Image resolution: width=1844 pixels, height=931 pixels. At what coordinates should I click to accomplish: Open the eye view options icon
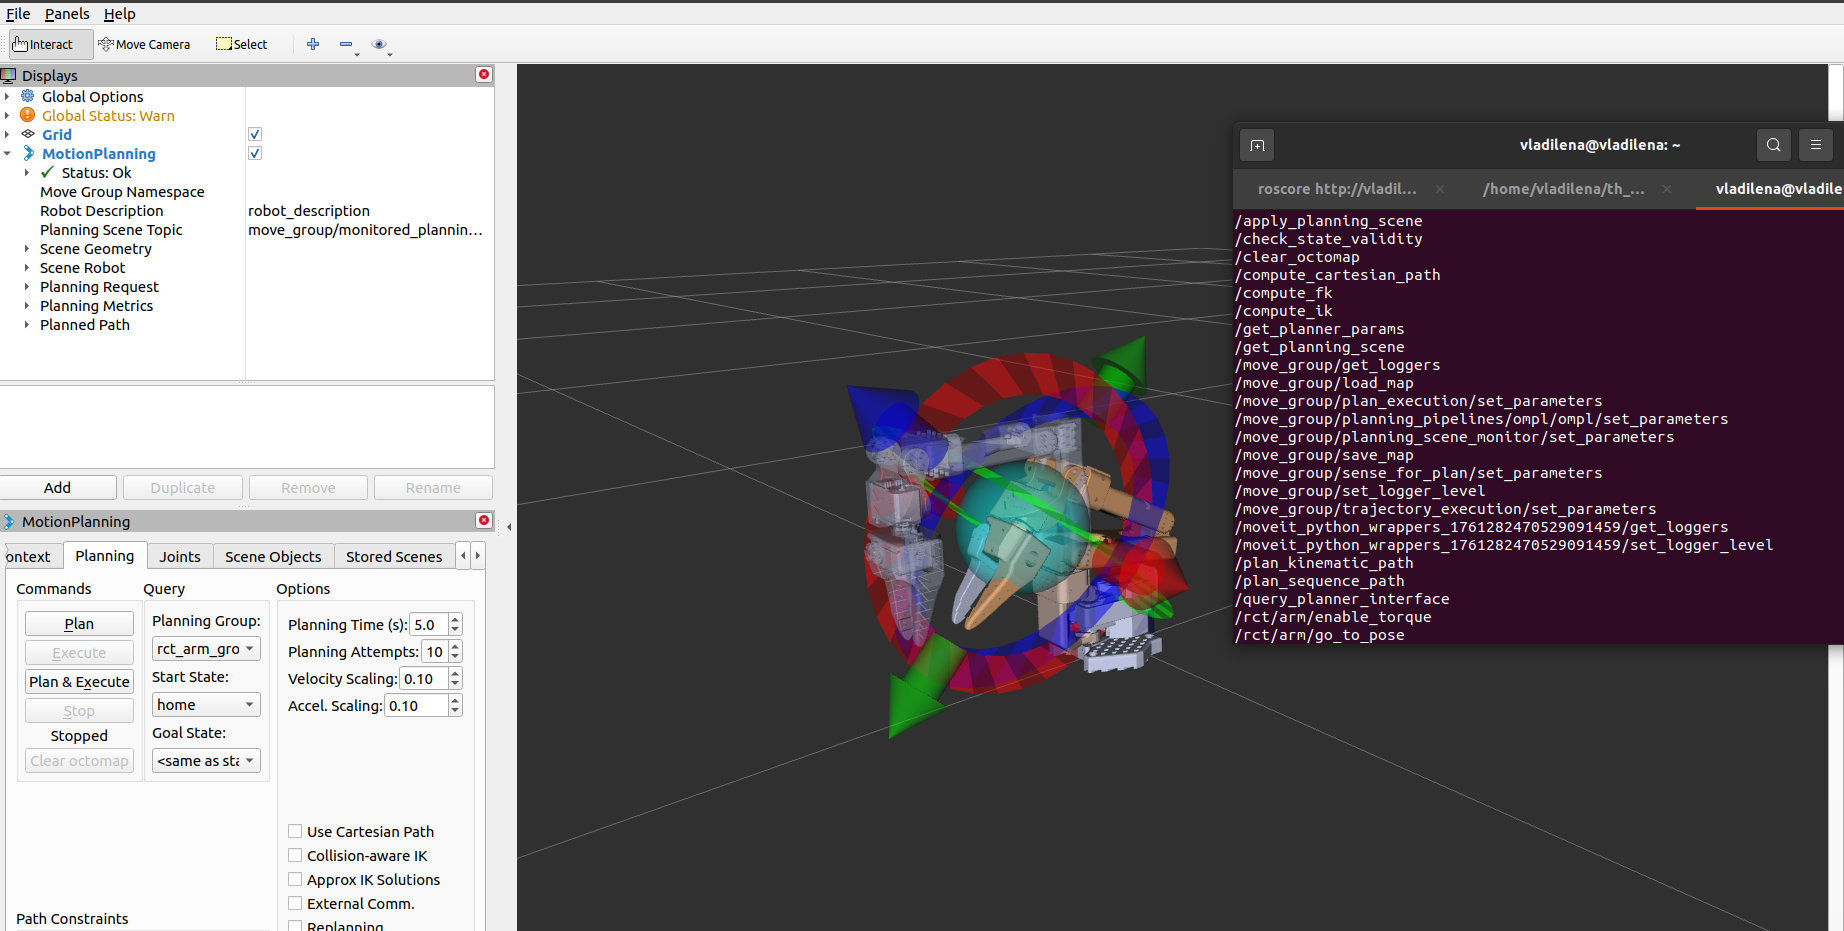379,44
